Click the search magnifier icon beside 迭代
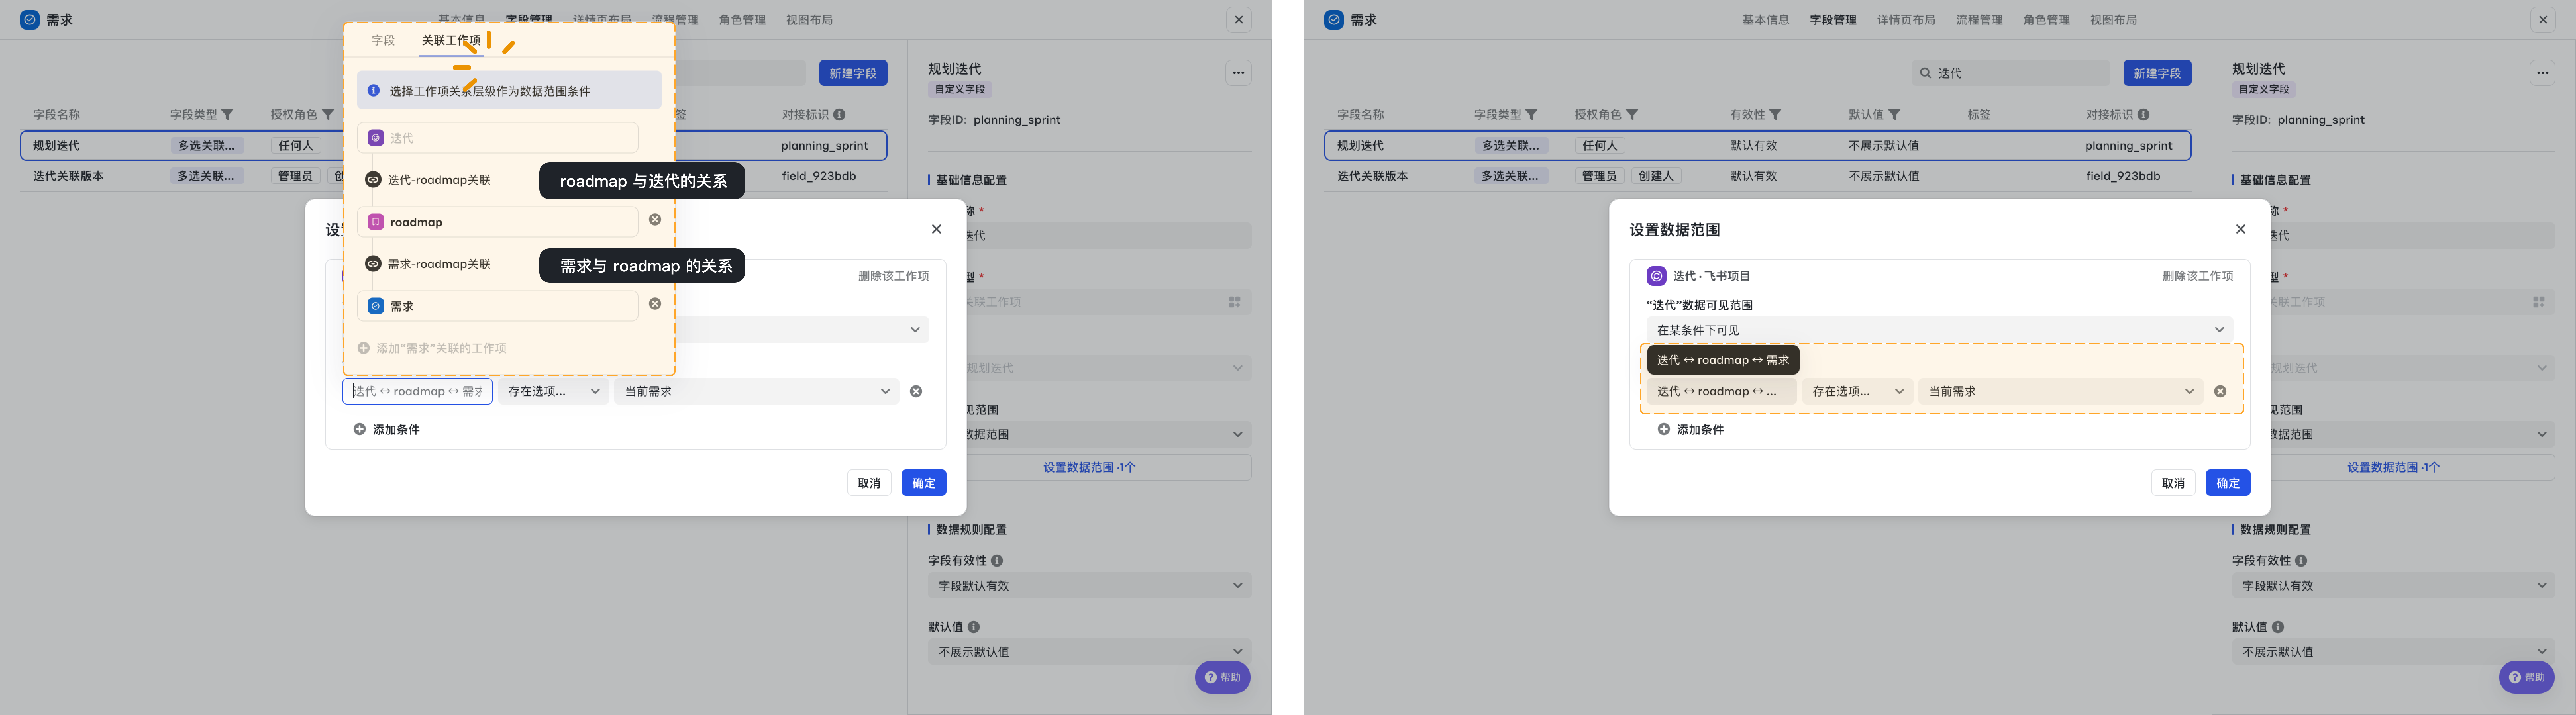This screenshot has height=715, width=2576. [1925, 73]
